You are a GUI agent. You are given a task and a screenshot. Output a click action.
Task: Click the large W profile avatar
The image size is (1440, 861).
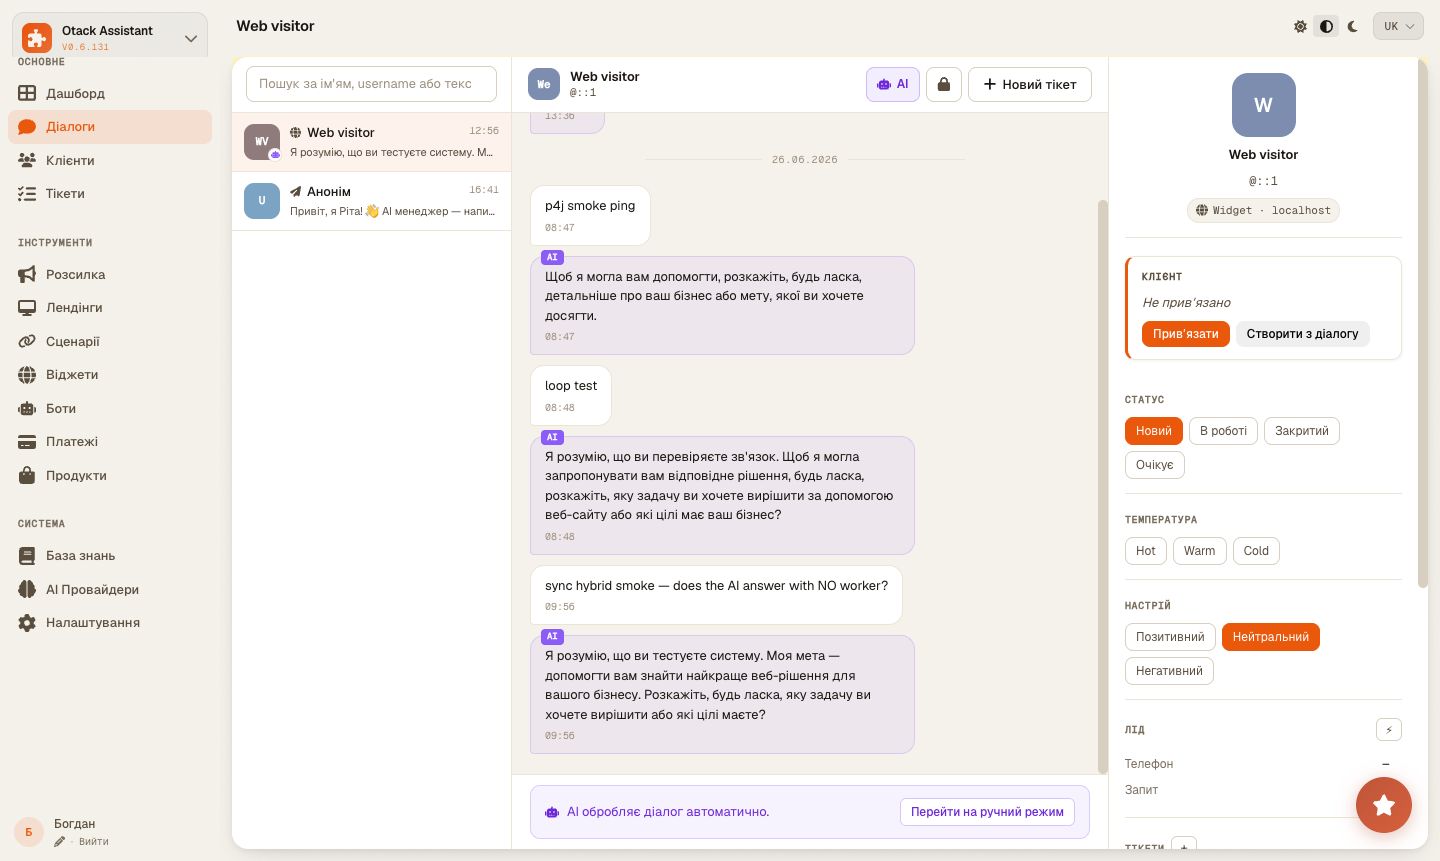(1264, 105)
